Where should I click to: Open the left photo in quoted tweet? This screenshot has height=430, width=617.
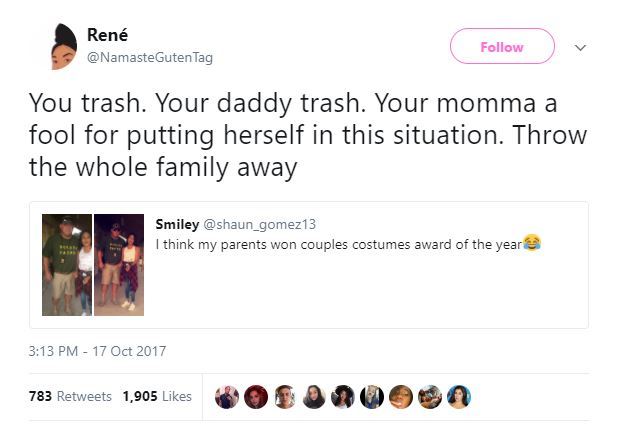click(x=67, y=265)
